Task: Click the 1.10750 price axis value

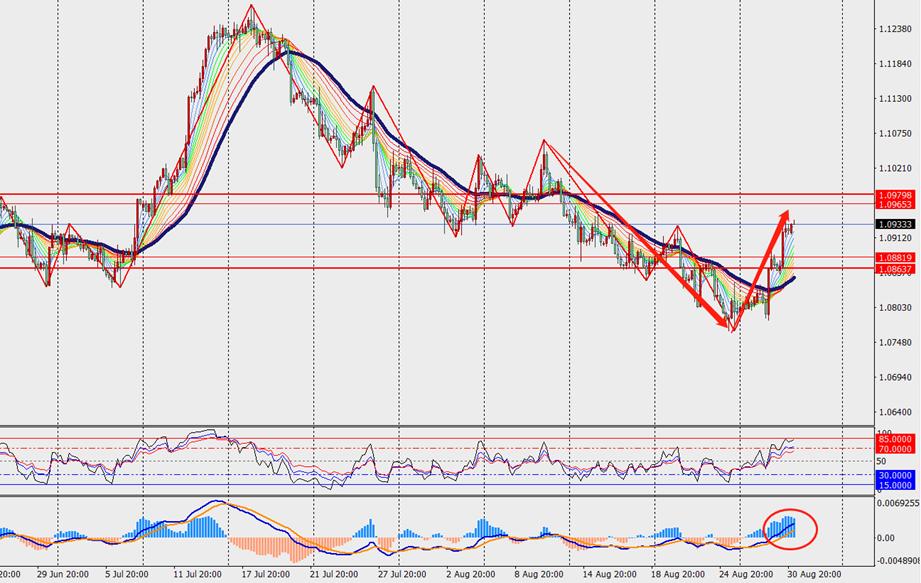Action: pos(896,133)
